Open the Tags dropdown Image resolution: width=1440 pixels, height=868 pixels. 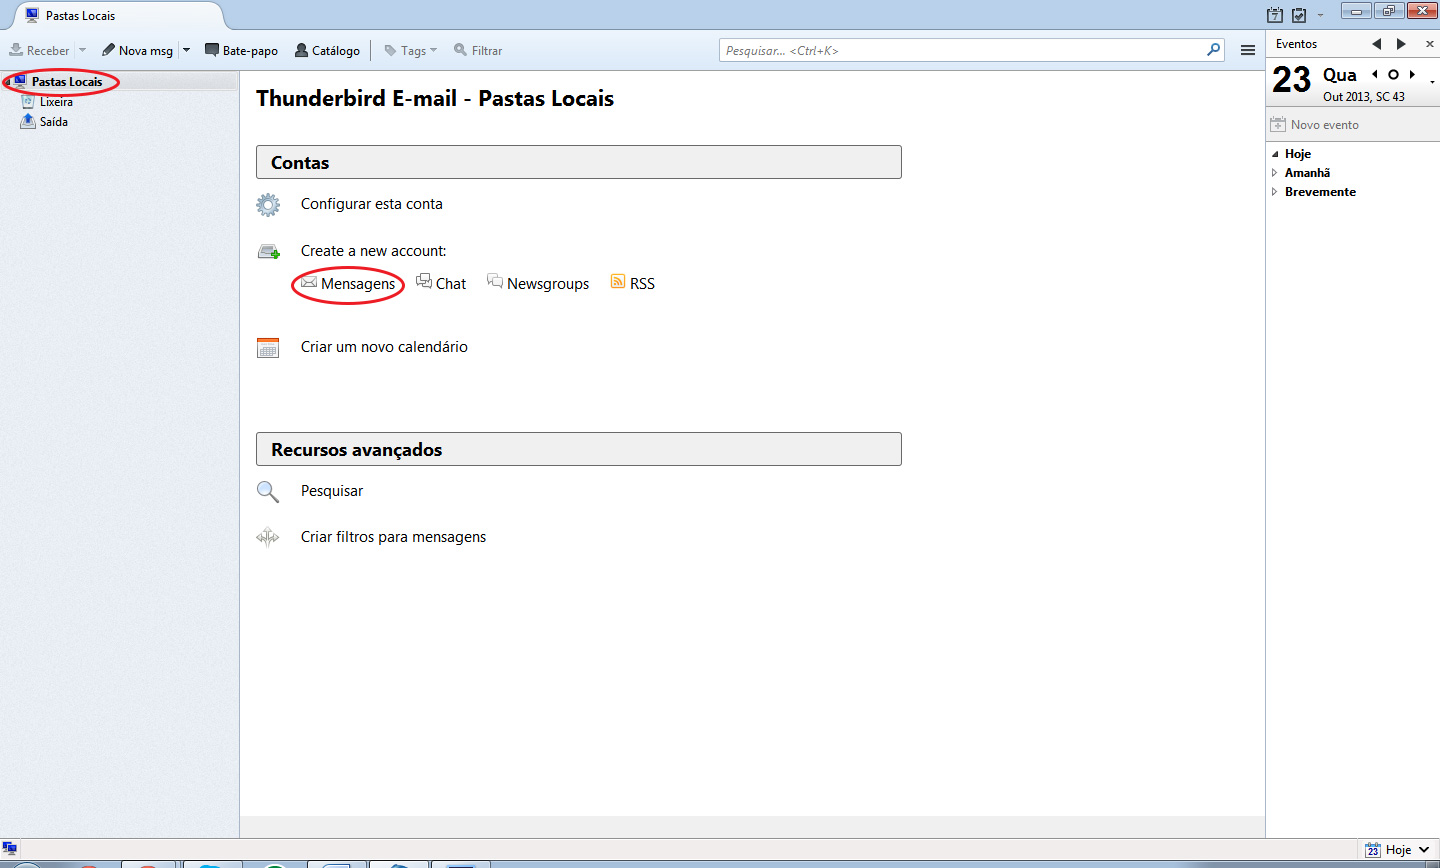(411, 50)
